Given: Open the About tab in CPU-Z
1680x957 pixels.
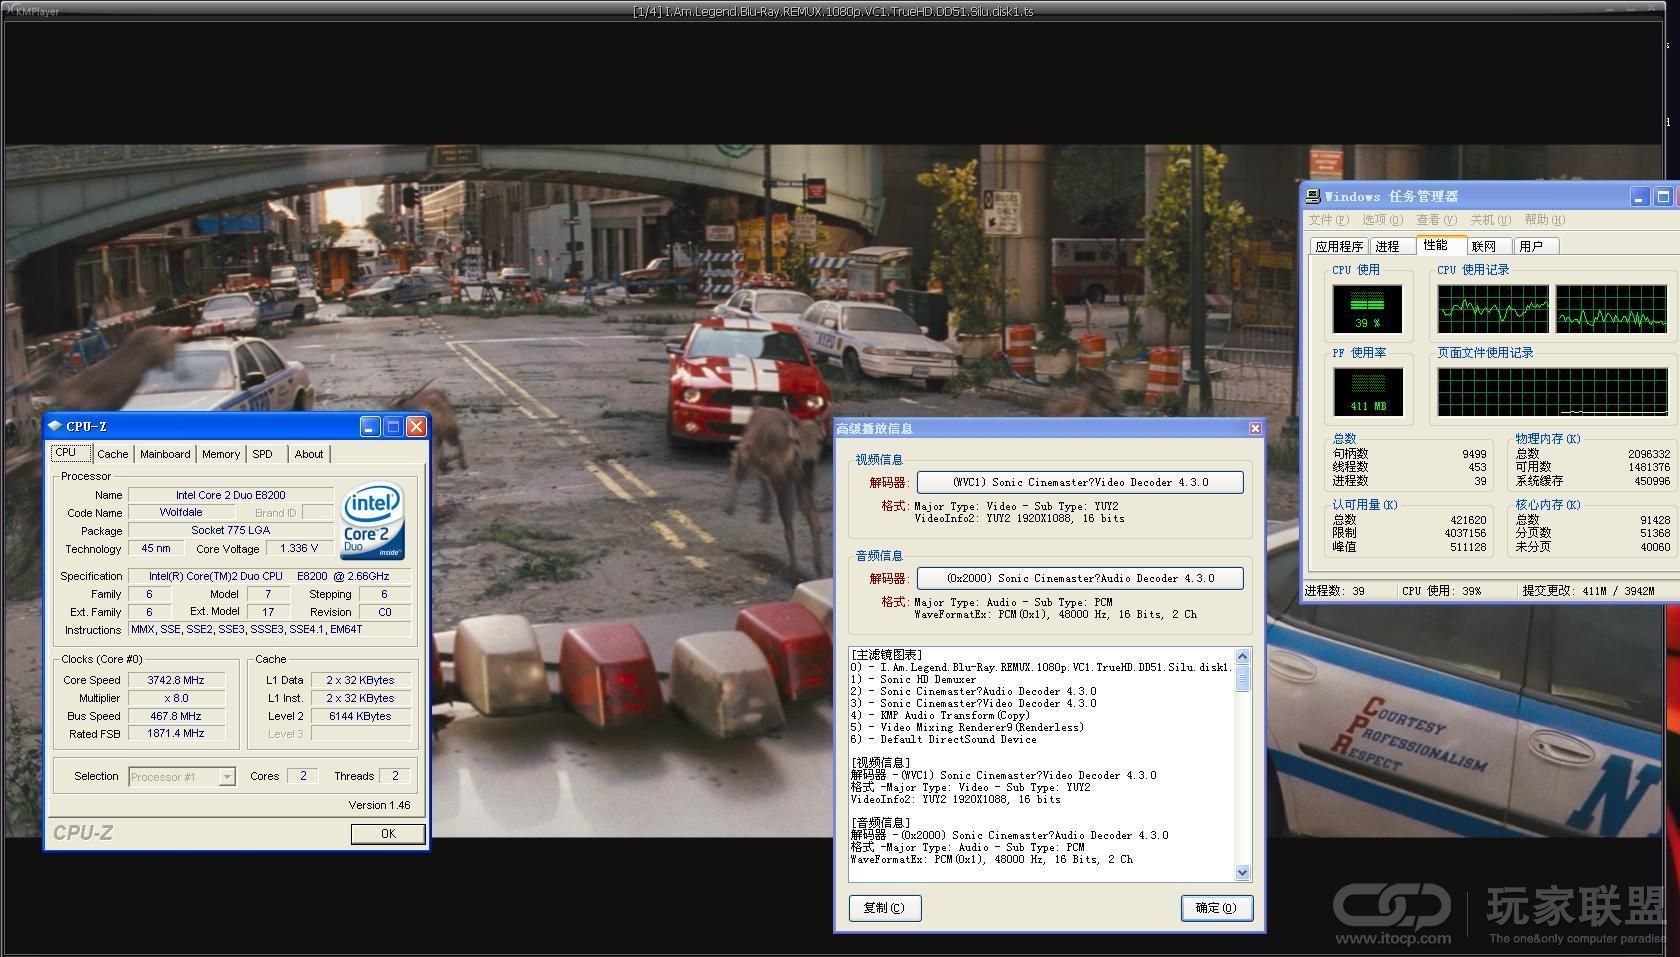Looking at the screenshot, I should (309, 454).
